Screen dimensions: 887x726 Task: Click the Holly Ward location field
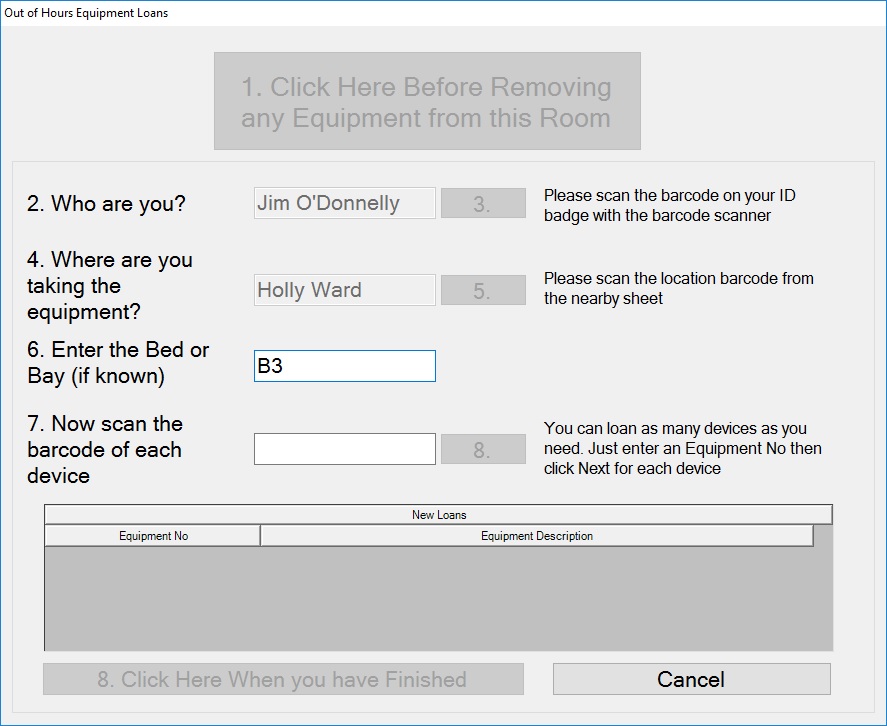(345, 290)
